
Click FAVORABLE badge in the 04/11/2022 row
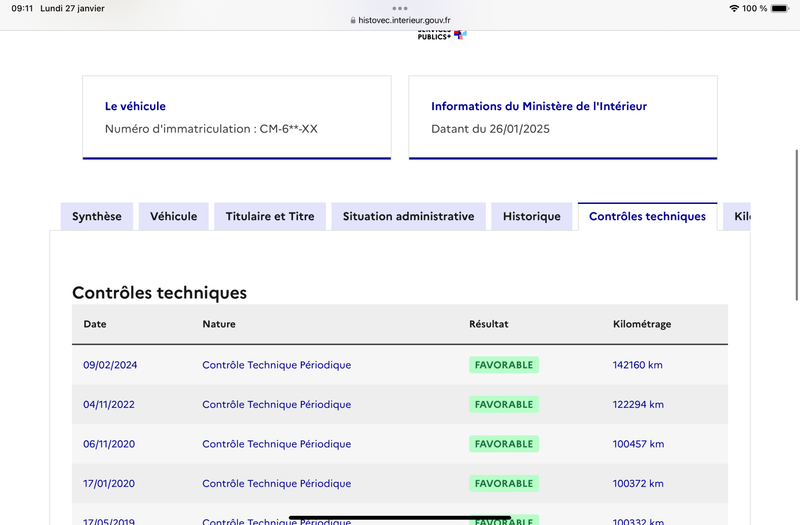point(504,405)
